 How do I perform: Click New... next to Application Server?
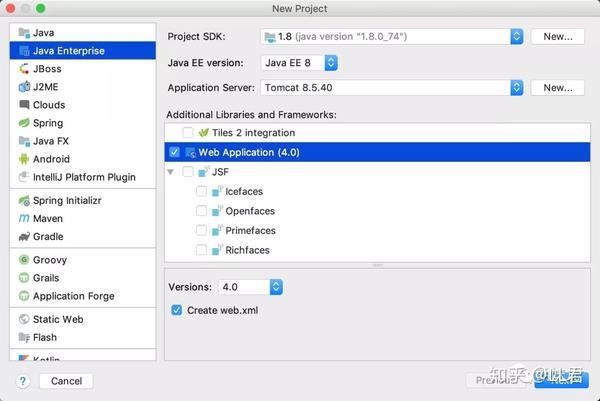[558, 88]
